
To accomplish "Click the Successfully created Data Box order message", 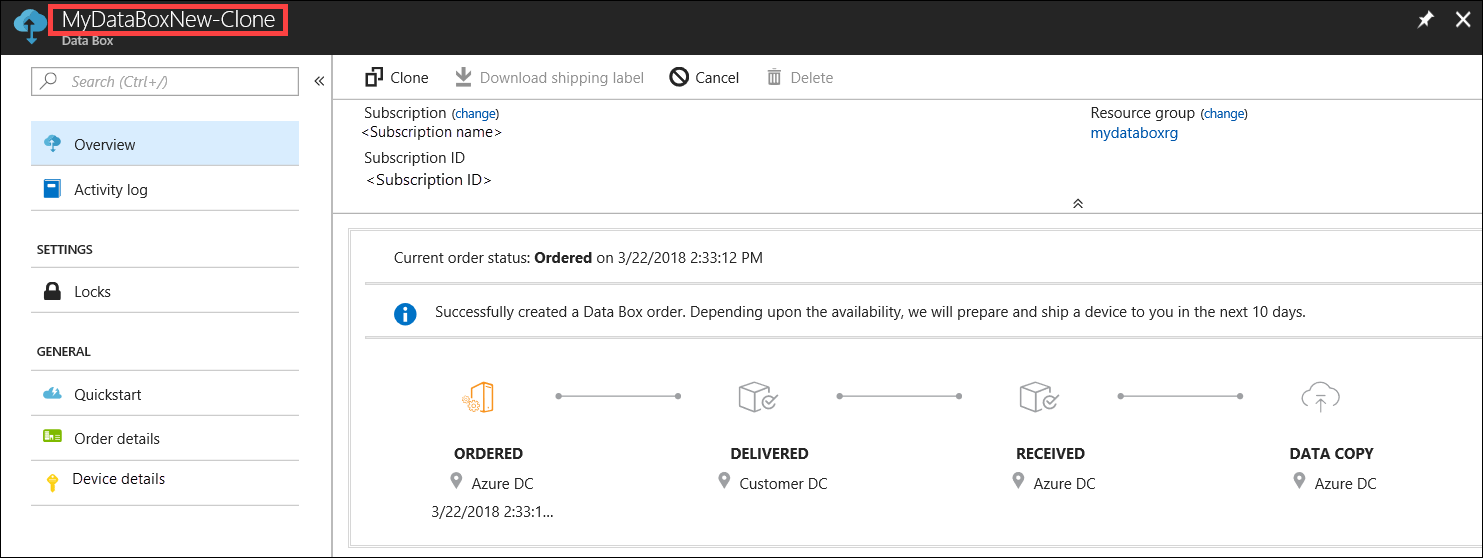I will 870,312.
